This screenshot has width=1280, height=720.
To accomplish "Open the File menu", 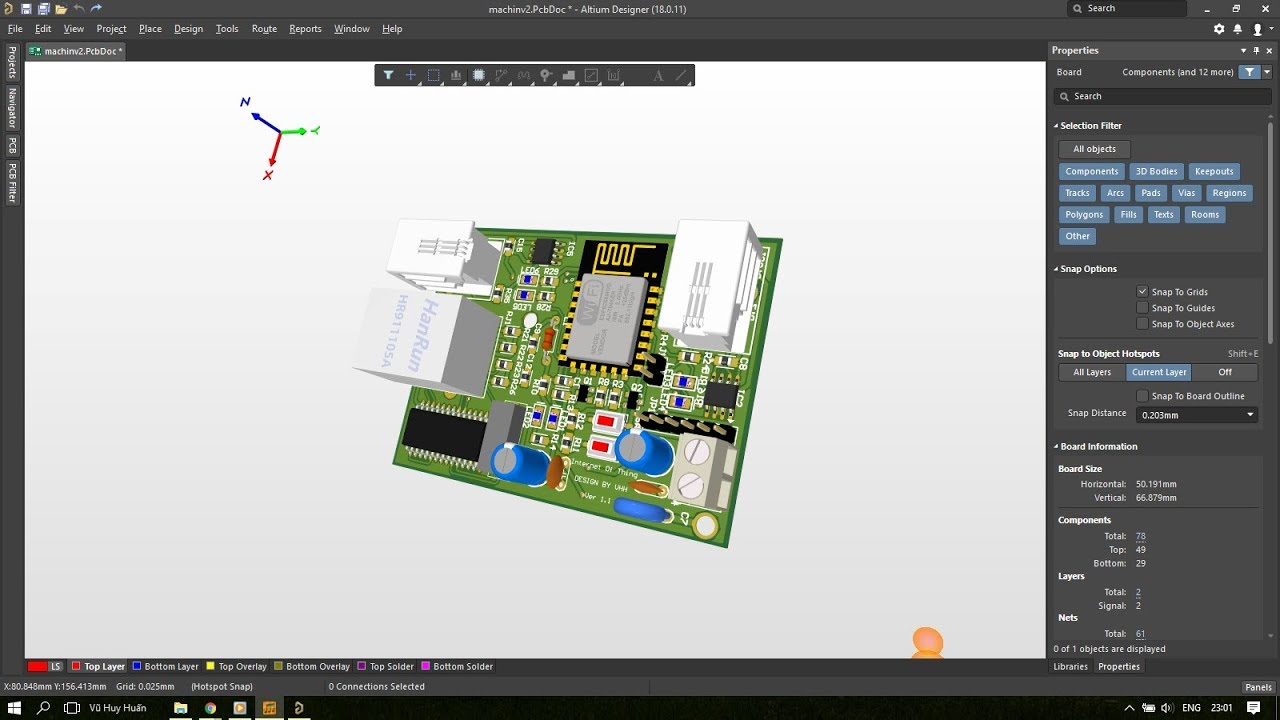I will click(x=15, y=29).
